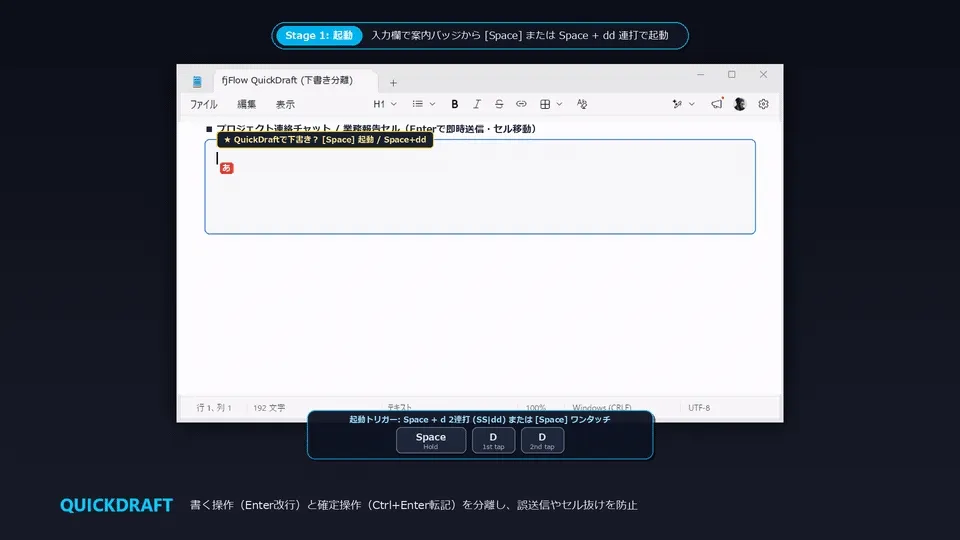Viewport: 960px width, 540px height.
Task: Maximize the QuickDraft window
Action: point(732,75)
